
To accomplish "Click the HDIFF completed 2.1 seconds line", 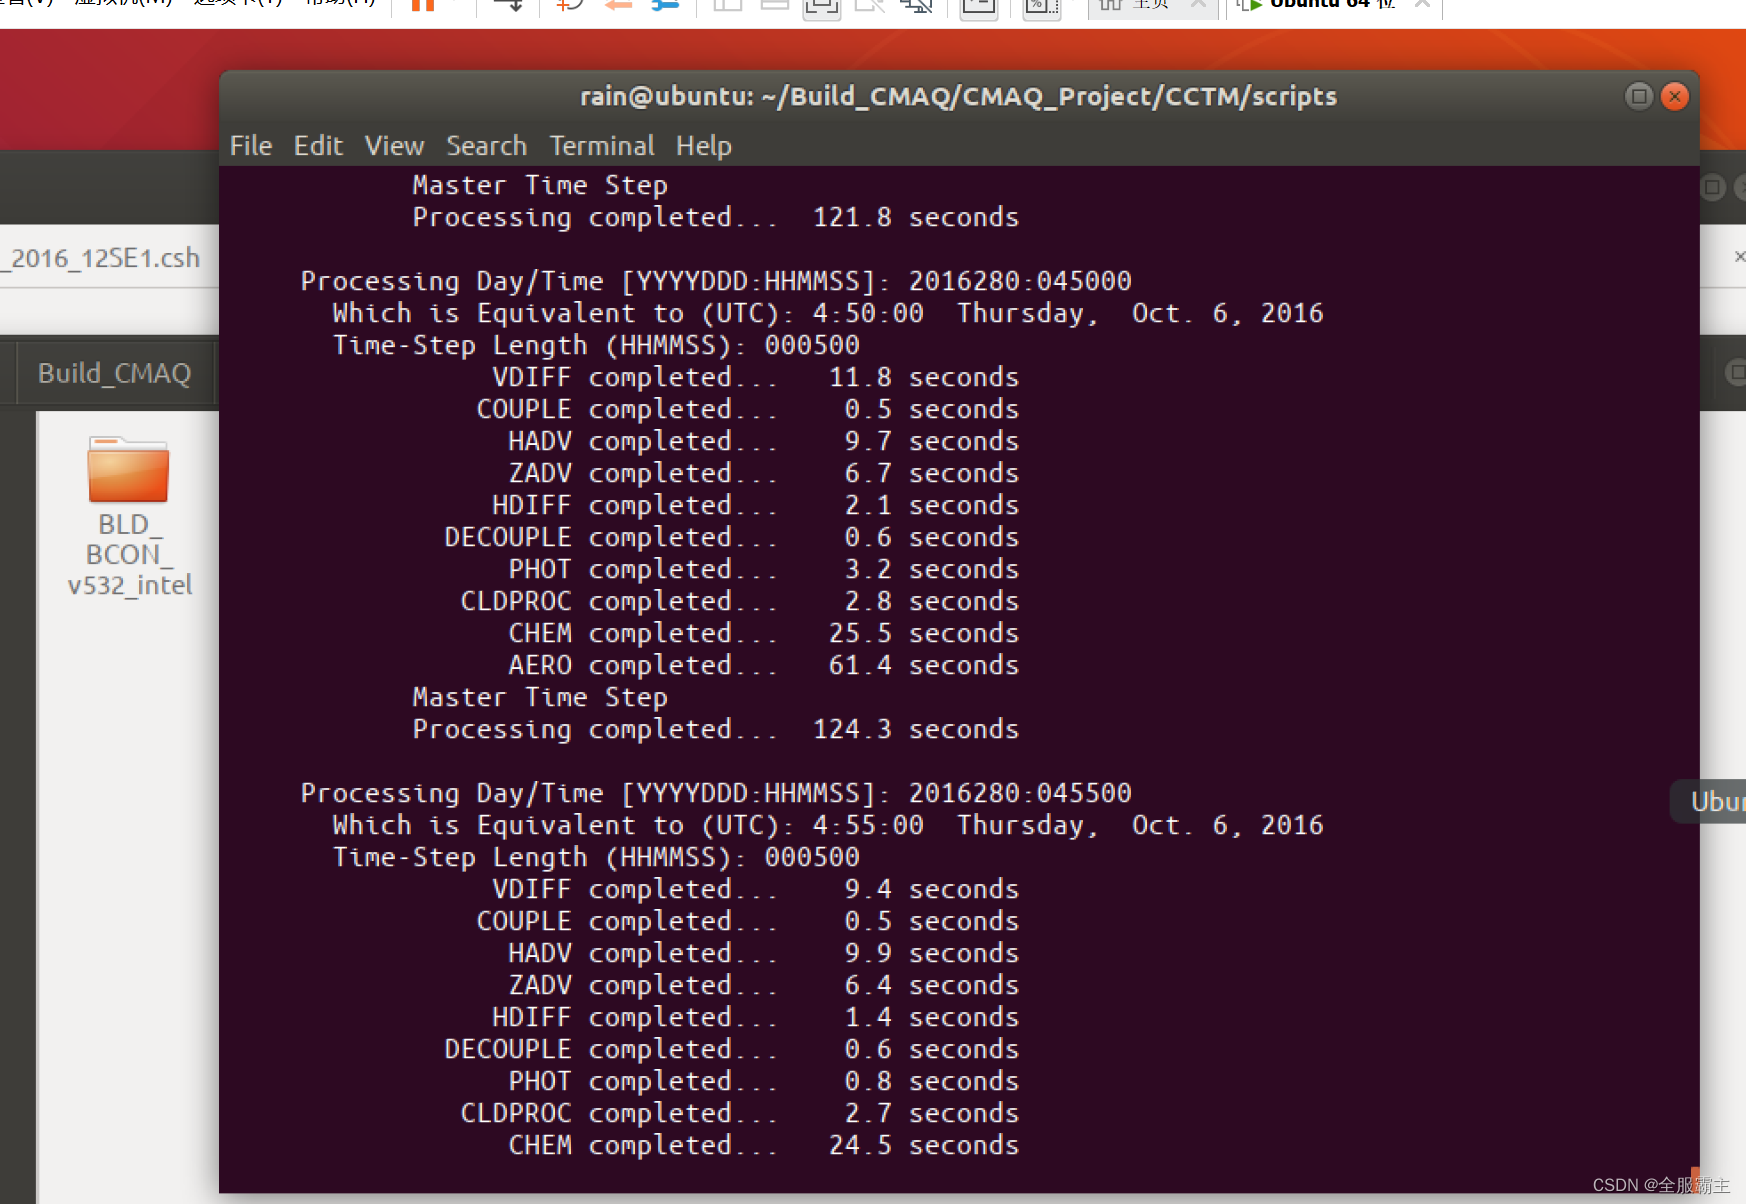I will pyautogui.click(x=756, y=505).
